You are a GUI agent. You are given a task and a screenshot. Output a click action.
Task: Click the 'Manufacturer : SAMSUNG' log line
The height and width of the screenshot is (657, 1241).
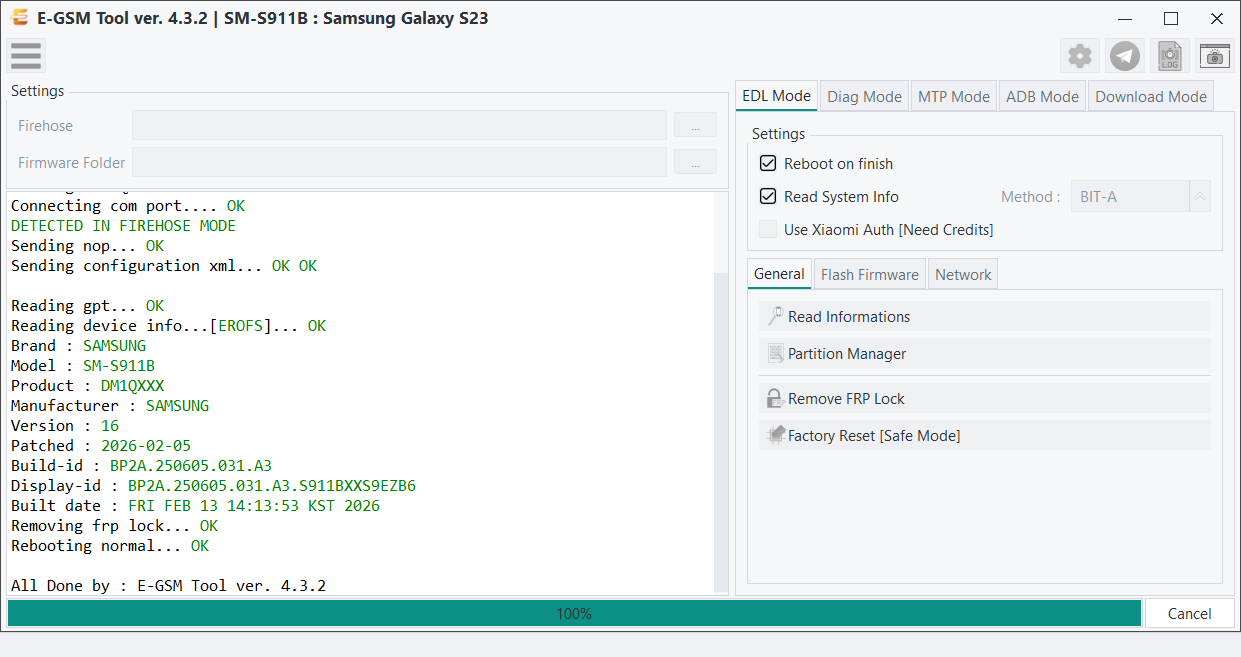110,406
